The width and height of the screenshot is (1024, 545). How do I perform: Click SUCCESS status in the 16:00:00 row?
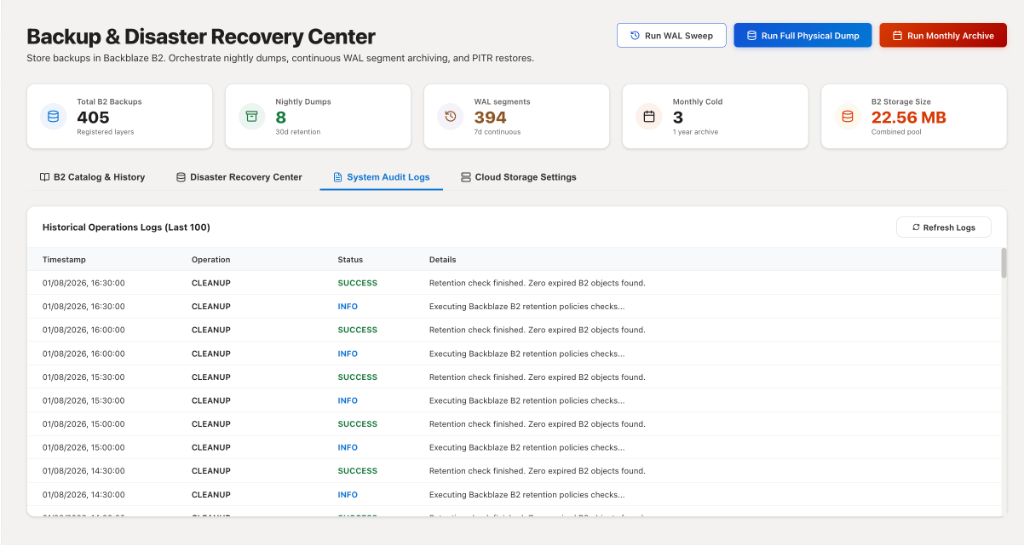tap(357, 330)
